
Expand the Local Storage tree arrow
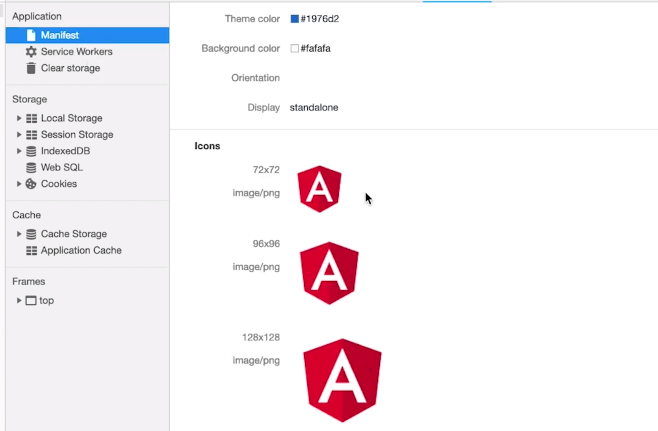coord(19,118)
